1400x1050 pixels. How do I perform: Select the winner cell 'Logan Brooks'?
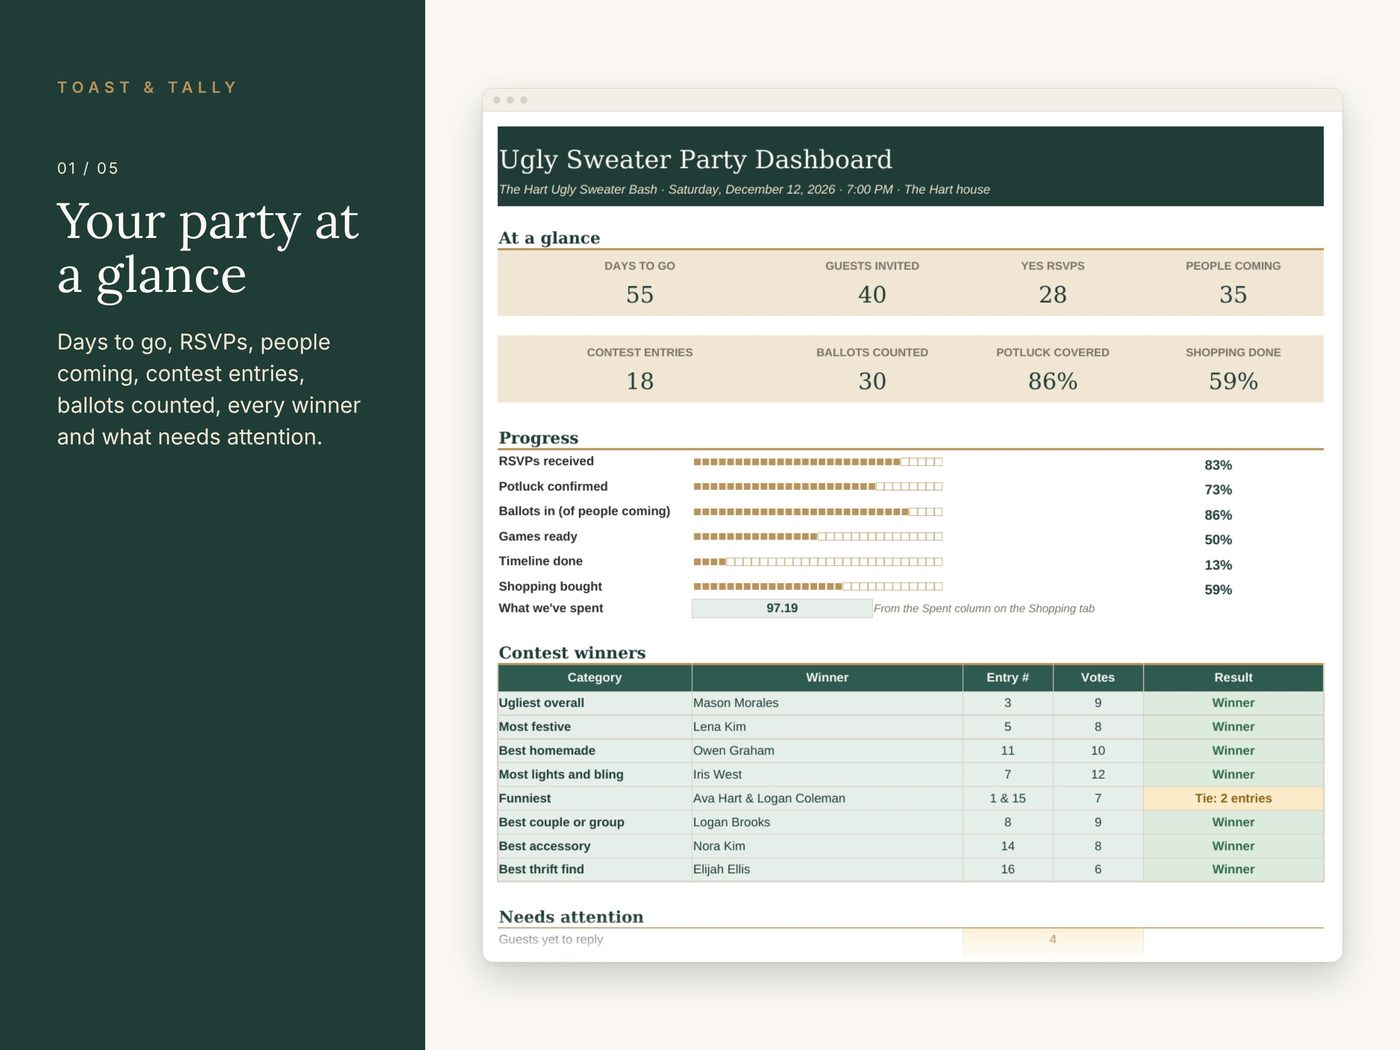(827, 823)
